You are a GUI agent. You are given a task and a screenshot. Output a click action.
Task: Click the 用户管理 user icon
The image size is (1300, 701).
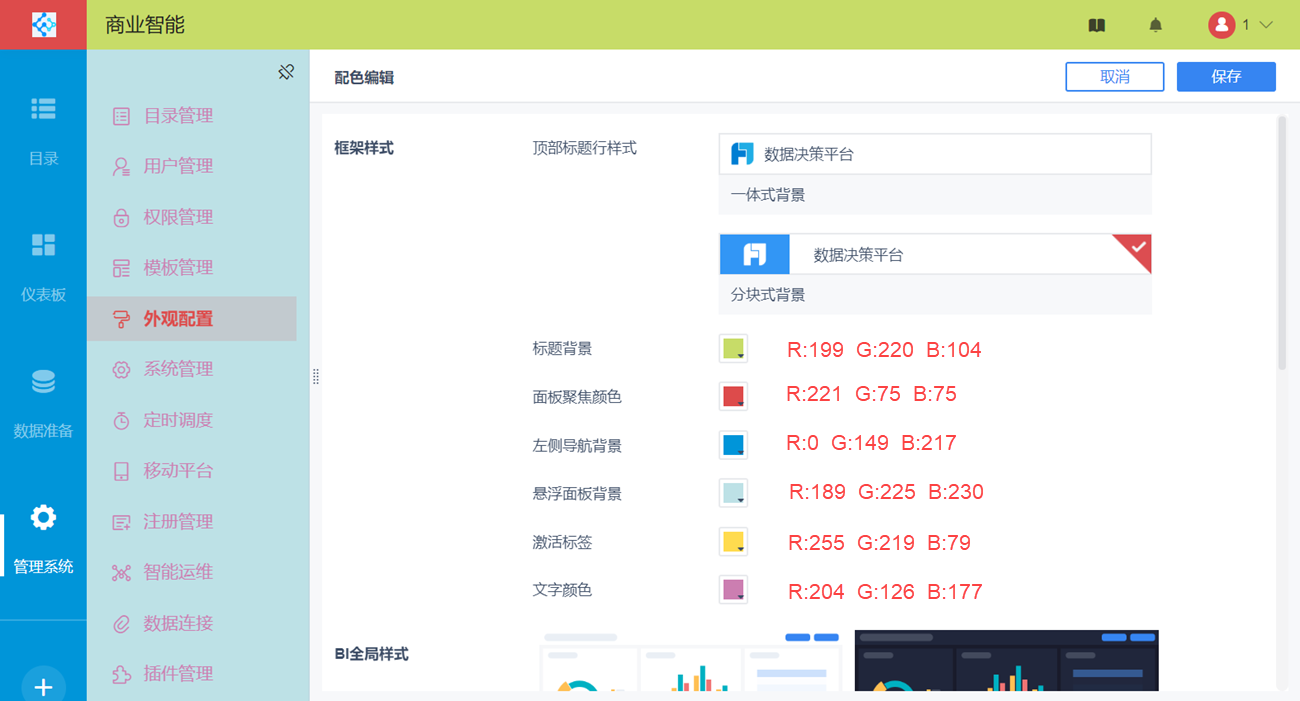pyautogui.click(x=121, y=167)
